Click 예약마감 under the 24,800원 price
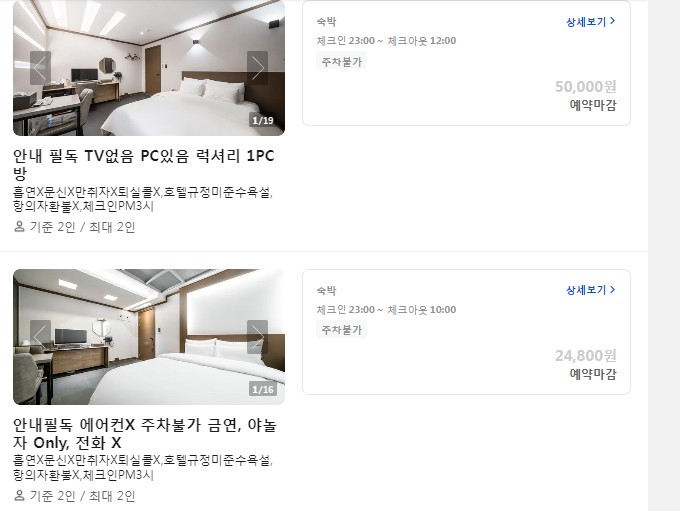Image resolution: width=680 pixels, height=511 pixels. 593,374
